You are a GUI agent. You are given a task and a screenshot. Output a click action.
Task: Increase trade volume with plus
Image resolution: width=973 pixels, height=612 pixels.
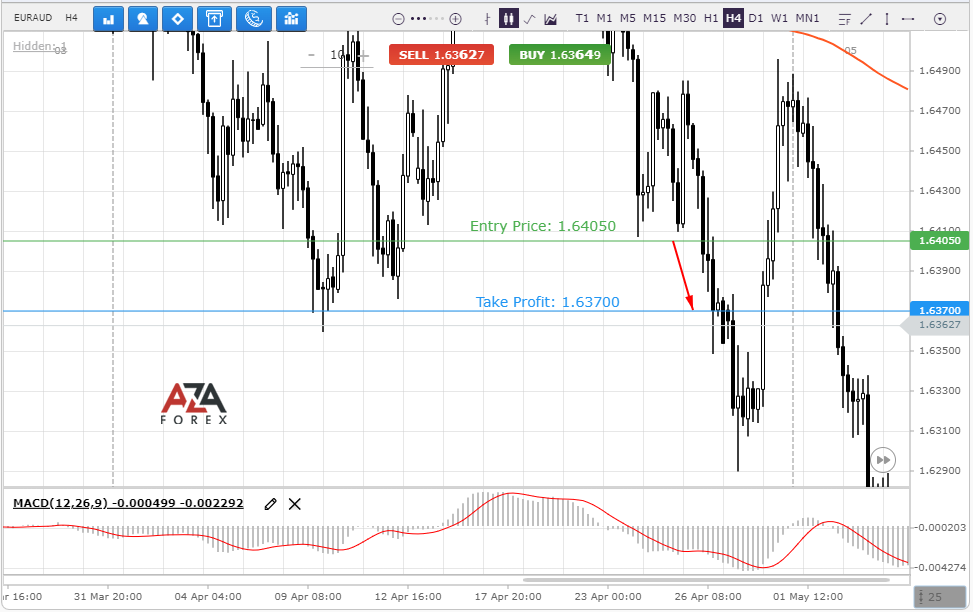(364, 55)
